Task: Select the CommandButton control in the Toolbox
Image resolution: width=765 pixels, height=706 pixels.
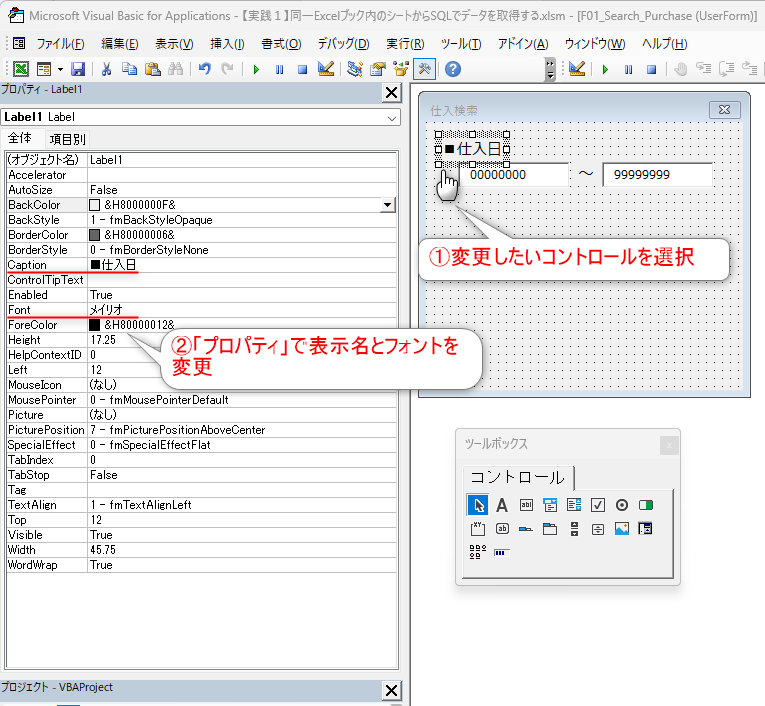Action: [x=502, y=529]
